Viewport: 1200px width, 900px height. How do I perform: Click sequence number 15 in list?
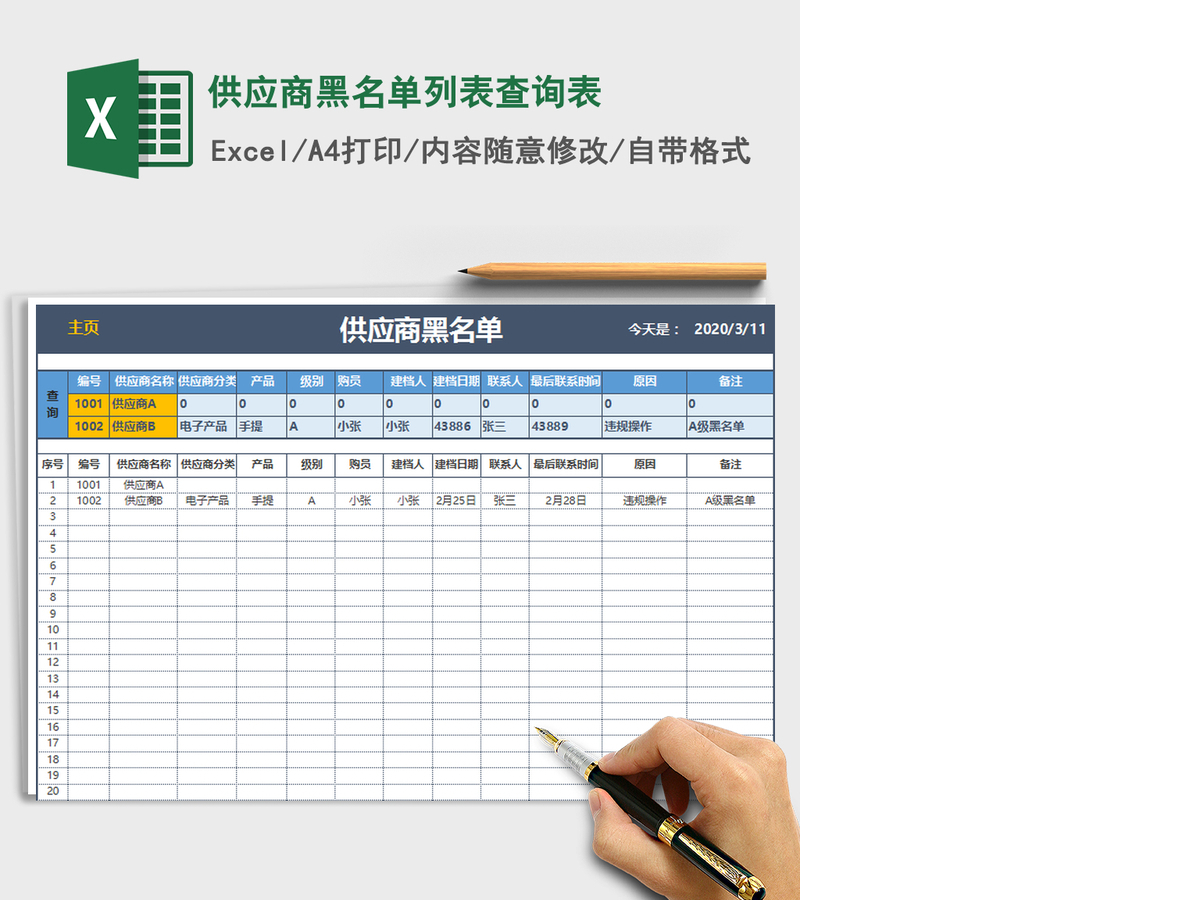[53, 710]
